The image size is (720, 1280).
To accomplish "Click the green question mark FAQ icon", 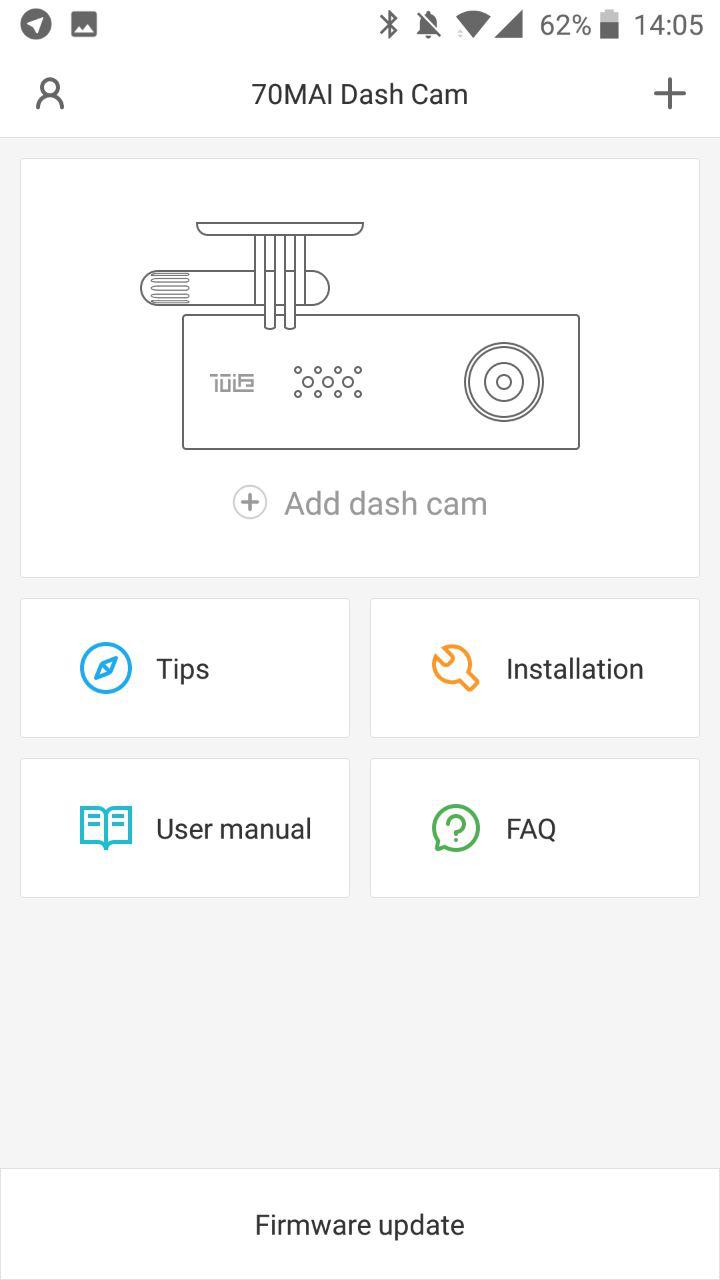I will [455, 828].
